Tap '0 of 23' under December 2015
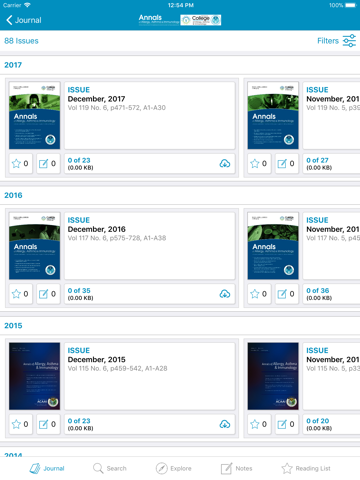The image size is (360, 480). click(x=79, y=421)
